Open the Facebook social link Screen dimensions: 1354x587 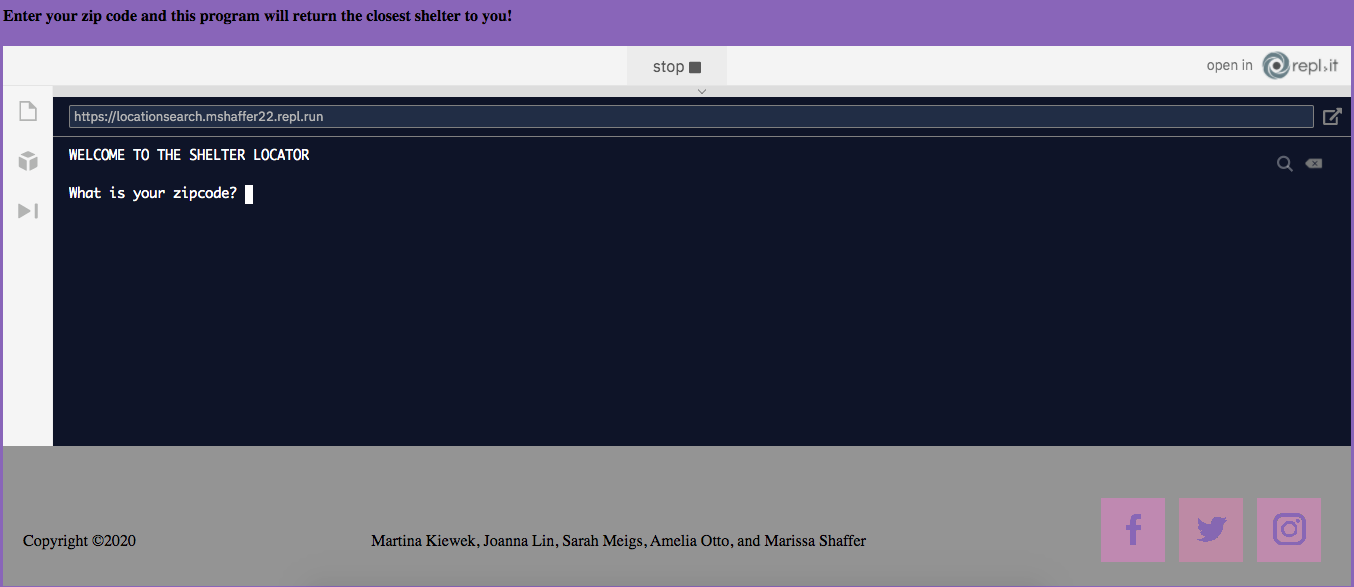(x=1133, y=530)
